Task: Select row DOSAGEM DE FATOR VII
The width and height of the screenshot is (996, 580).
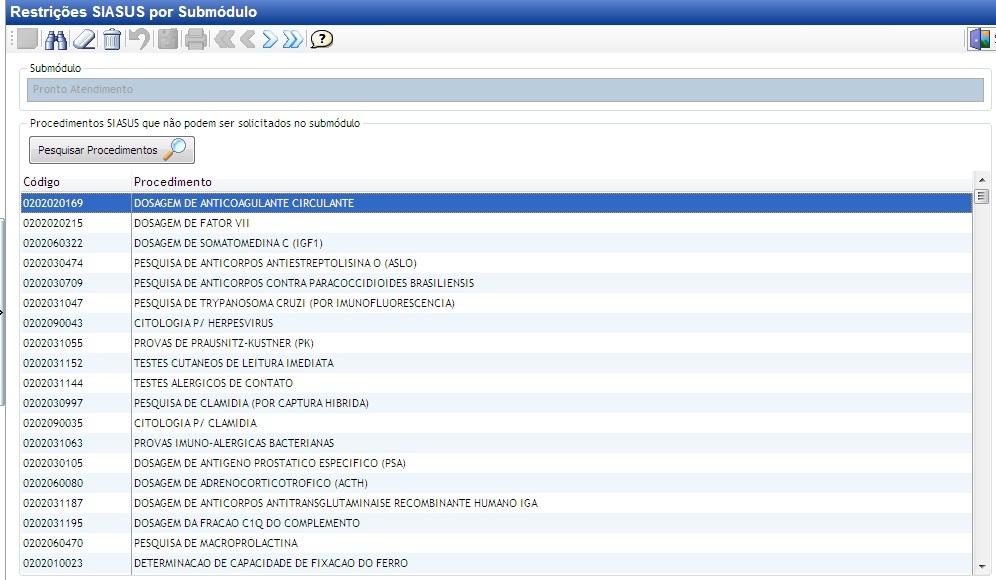Action: tap(496, 223)
